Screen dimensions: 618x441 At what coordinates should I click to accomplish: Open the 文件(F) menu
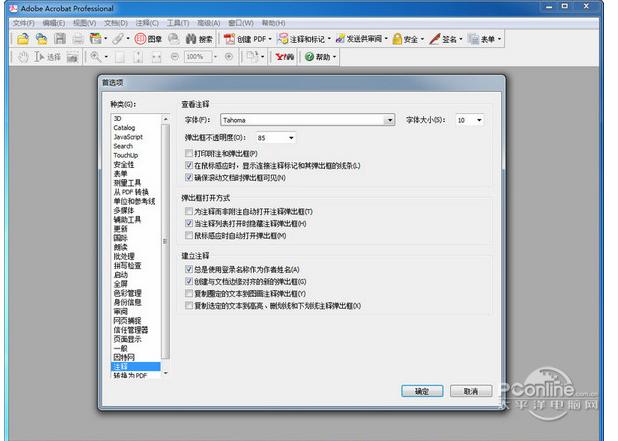(x=24, y=23)
